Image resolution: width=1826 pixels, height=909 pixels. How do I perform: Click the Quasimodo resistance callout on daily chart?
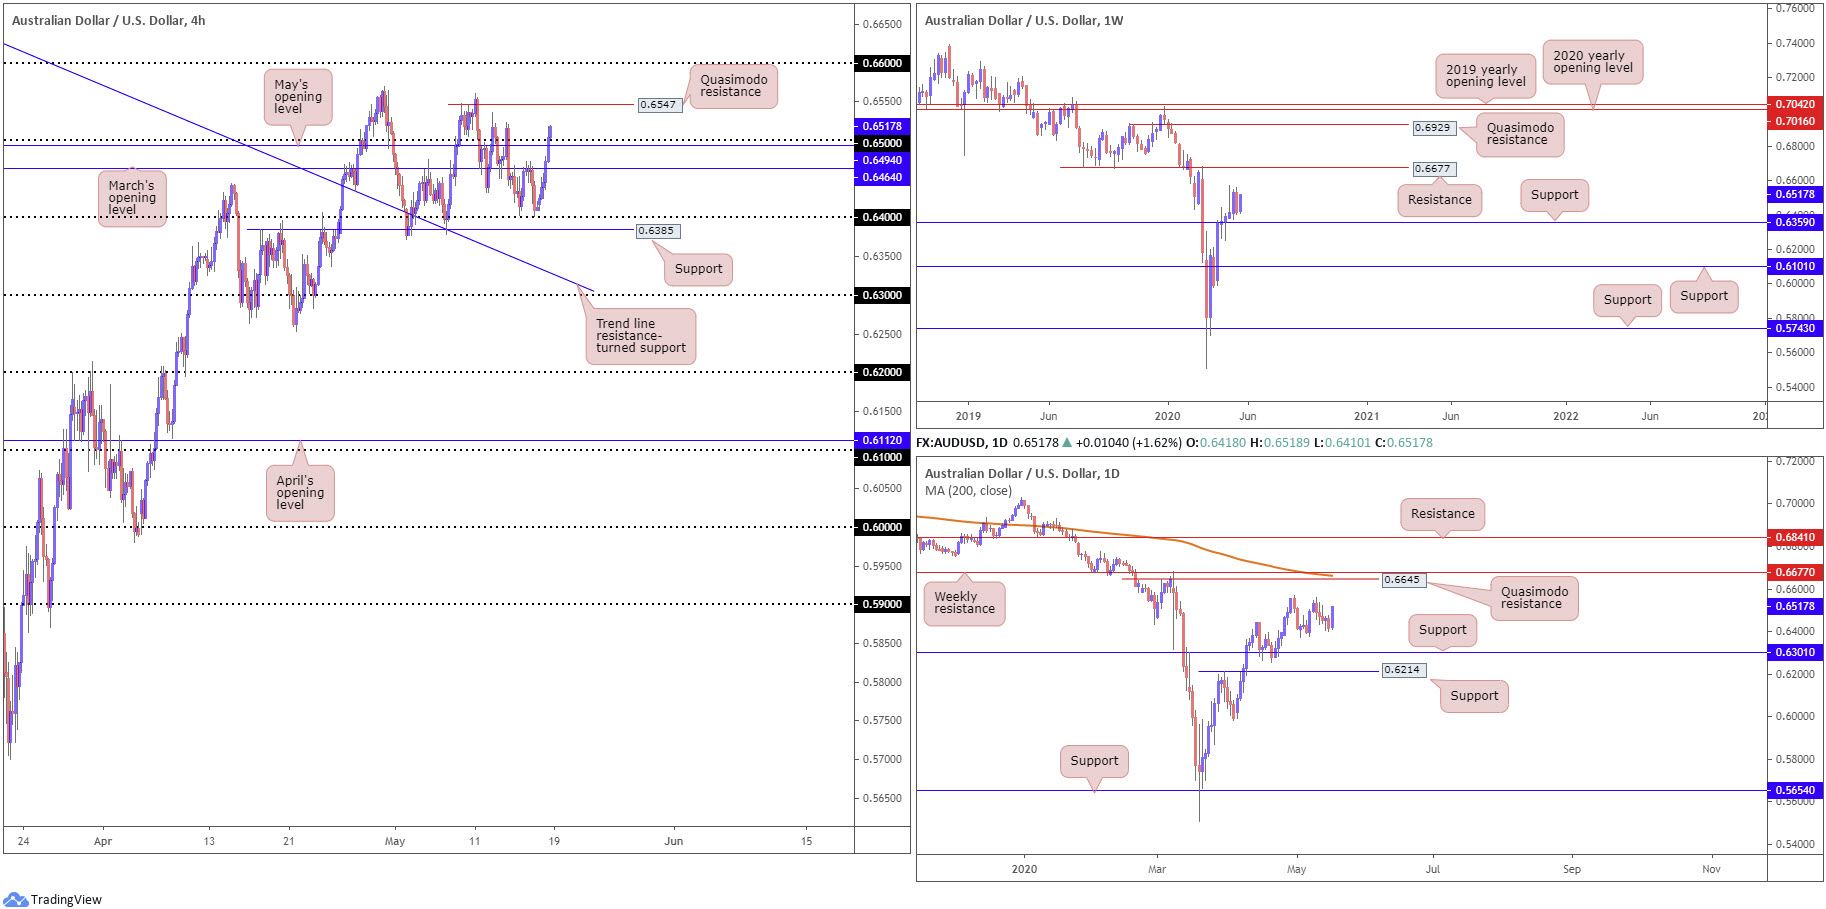pos(1534,598)
